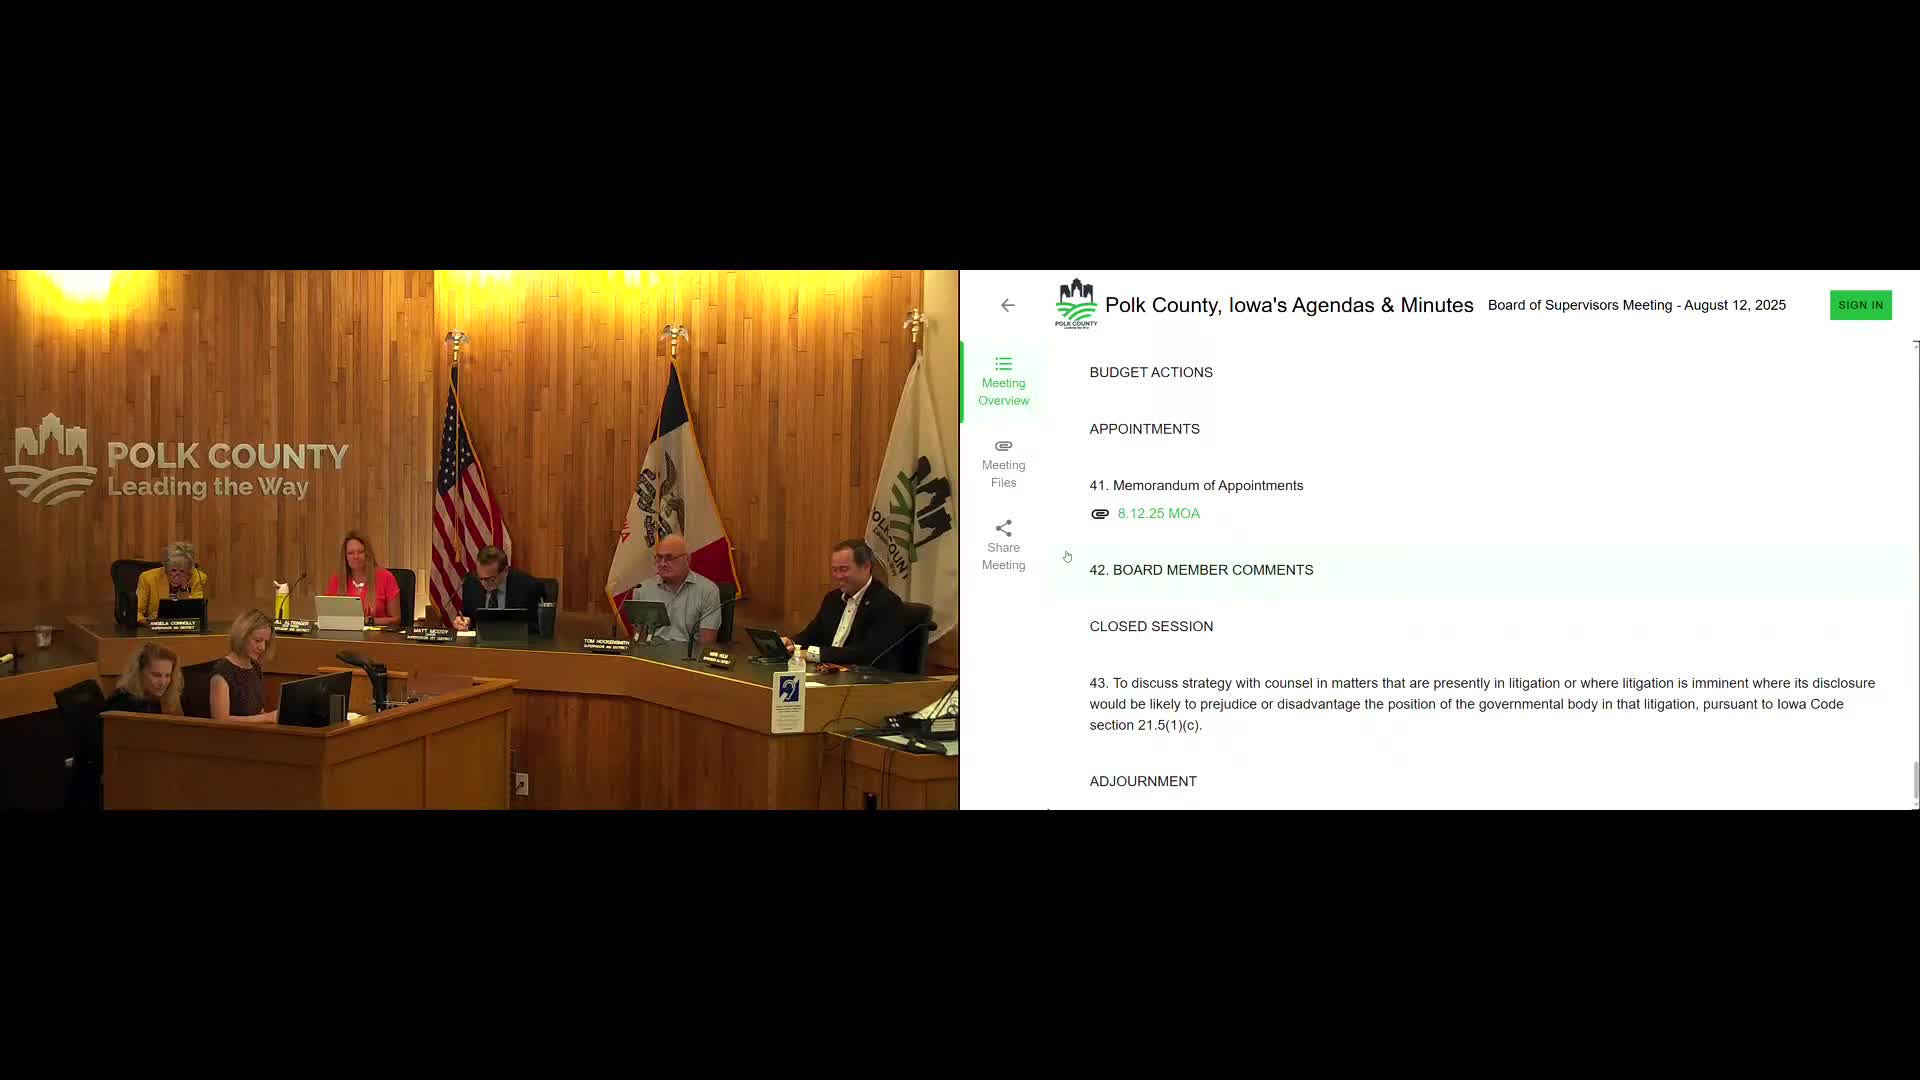Click the Polk County Agendas & Minutes title
The height and width of the screenshot is (1080, 1920).
(x=1288, y=304)
